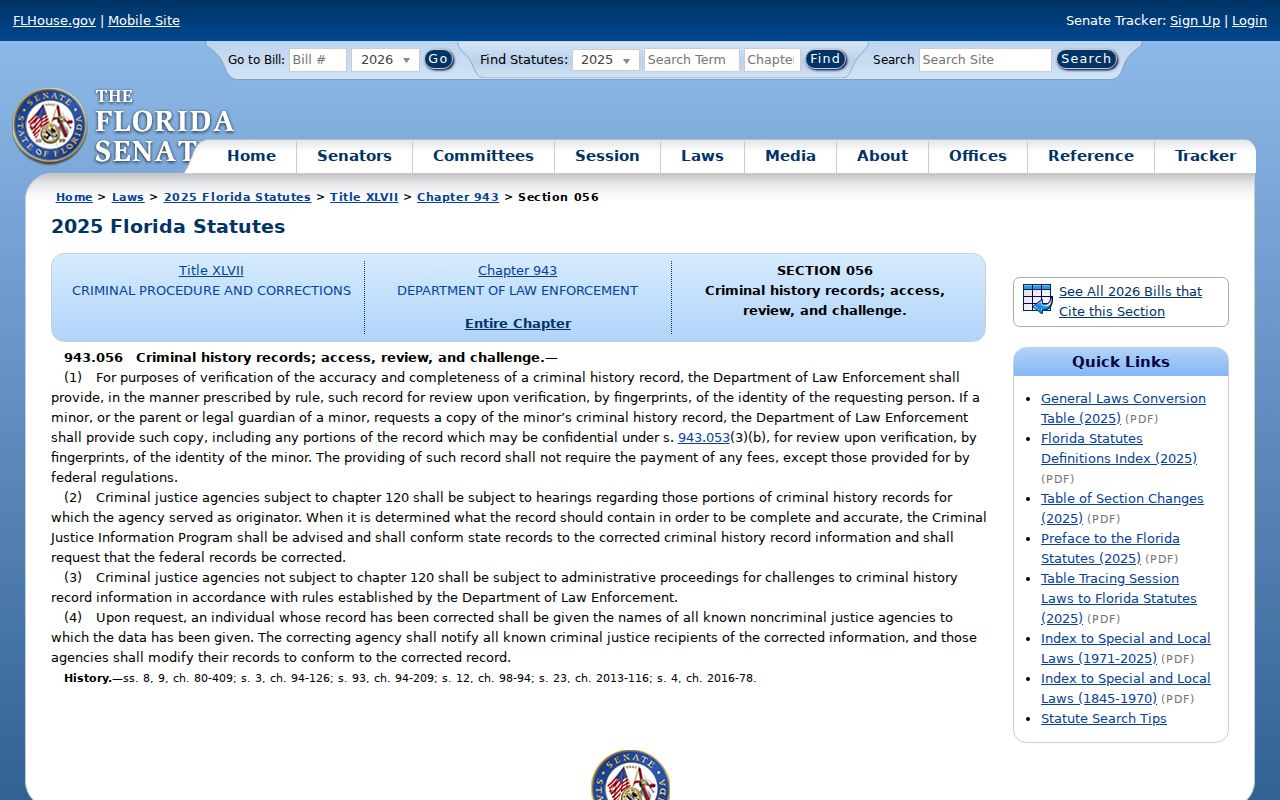The height and width of the screenshot is (800, 1280).
Task: Open the Home menu tab
Action: tap(251, 156)
